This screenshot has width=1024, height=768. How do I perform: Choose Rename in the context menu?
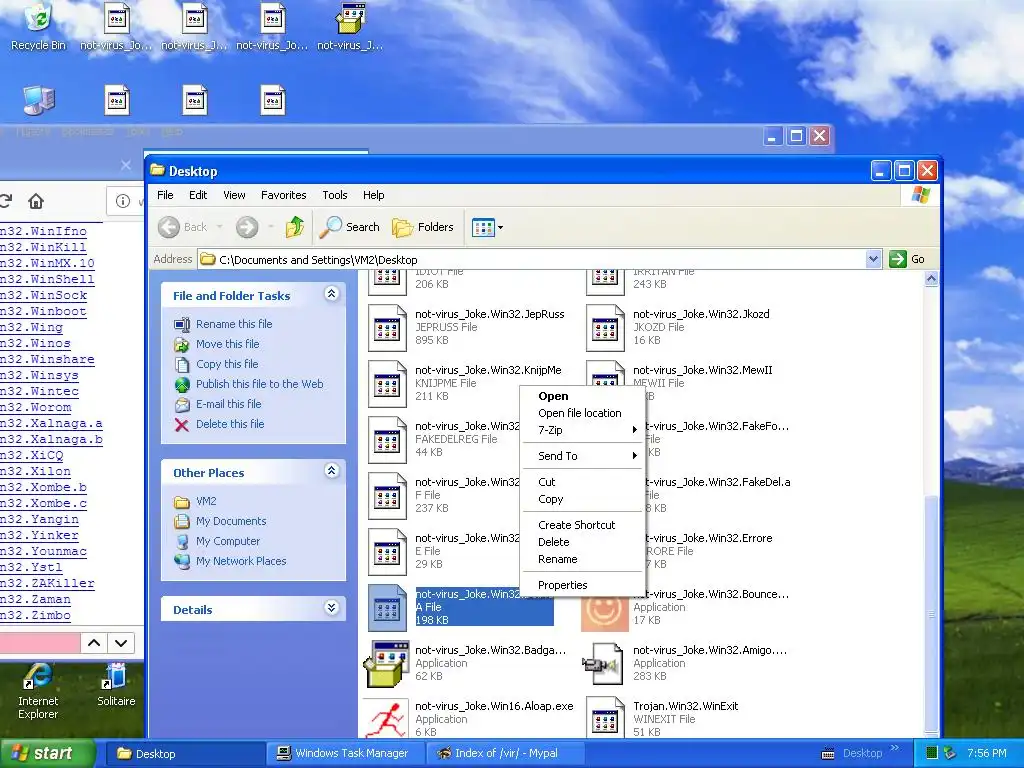tap(583, 560)
